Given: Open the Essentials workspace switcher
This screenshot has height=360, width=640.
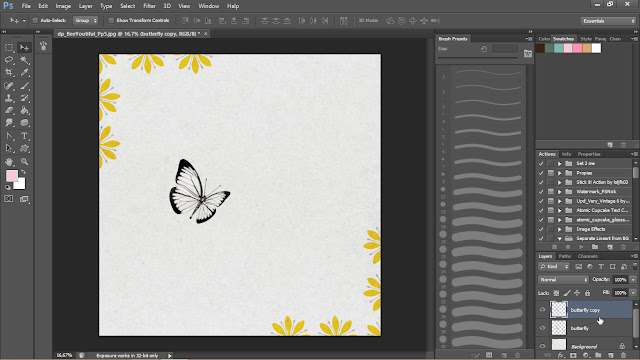Looking at the screenshot, I should [608, 21].
